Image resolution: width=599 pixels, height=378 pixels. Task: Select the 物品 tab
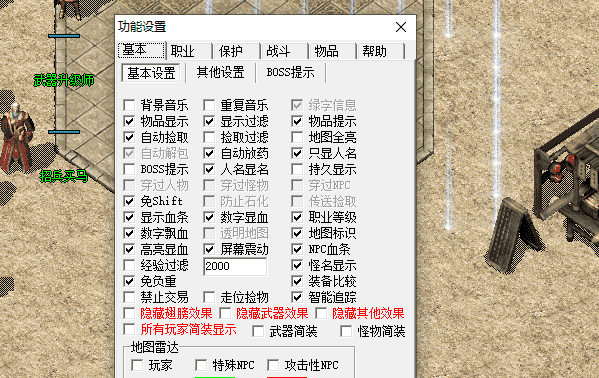332,51
